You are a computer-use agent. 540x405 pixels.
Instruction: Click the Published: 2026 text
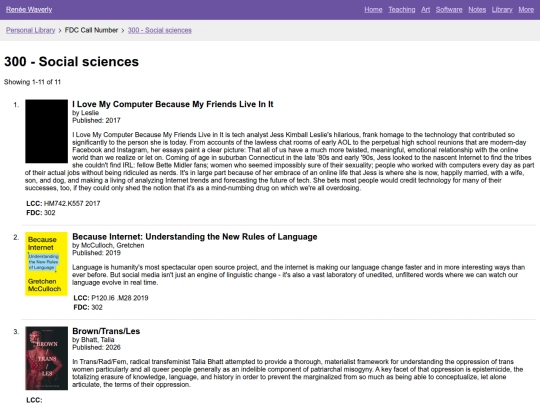point(96,347)
